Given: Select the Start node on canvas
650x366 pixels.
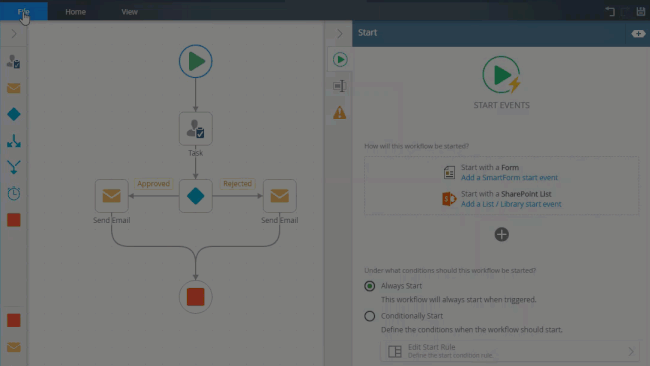Looking at the screenshot, I should pyautogui.click(x=196, y=61).
